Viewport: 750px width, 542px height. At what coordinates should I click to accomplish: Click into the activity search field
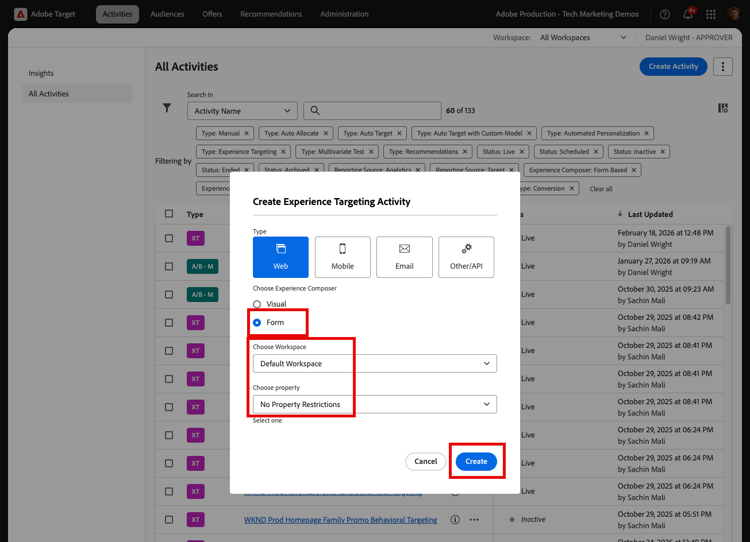(372, 111)
